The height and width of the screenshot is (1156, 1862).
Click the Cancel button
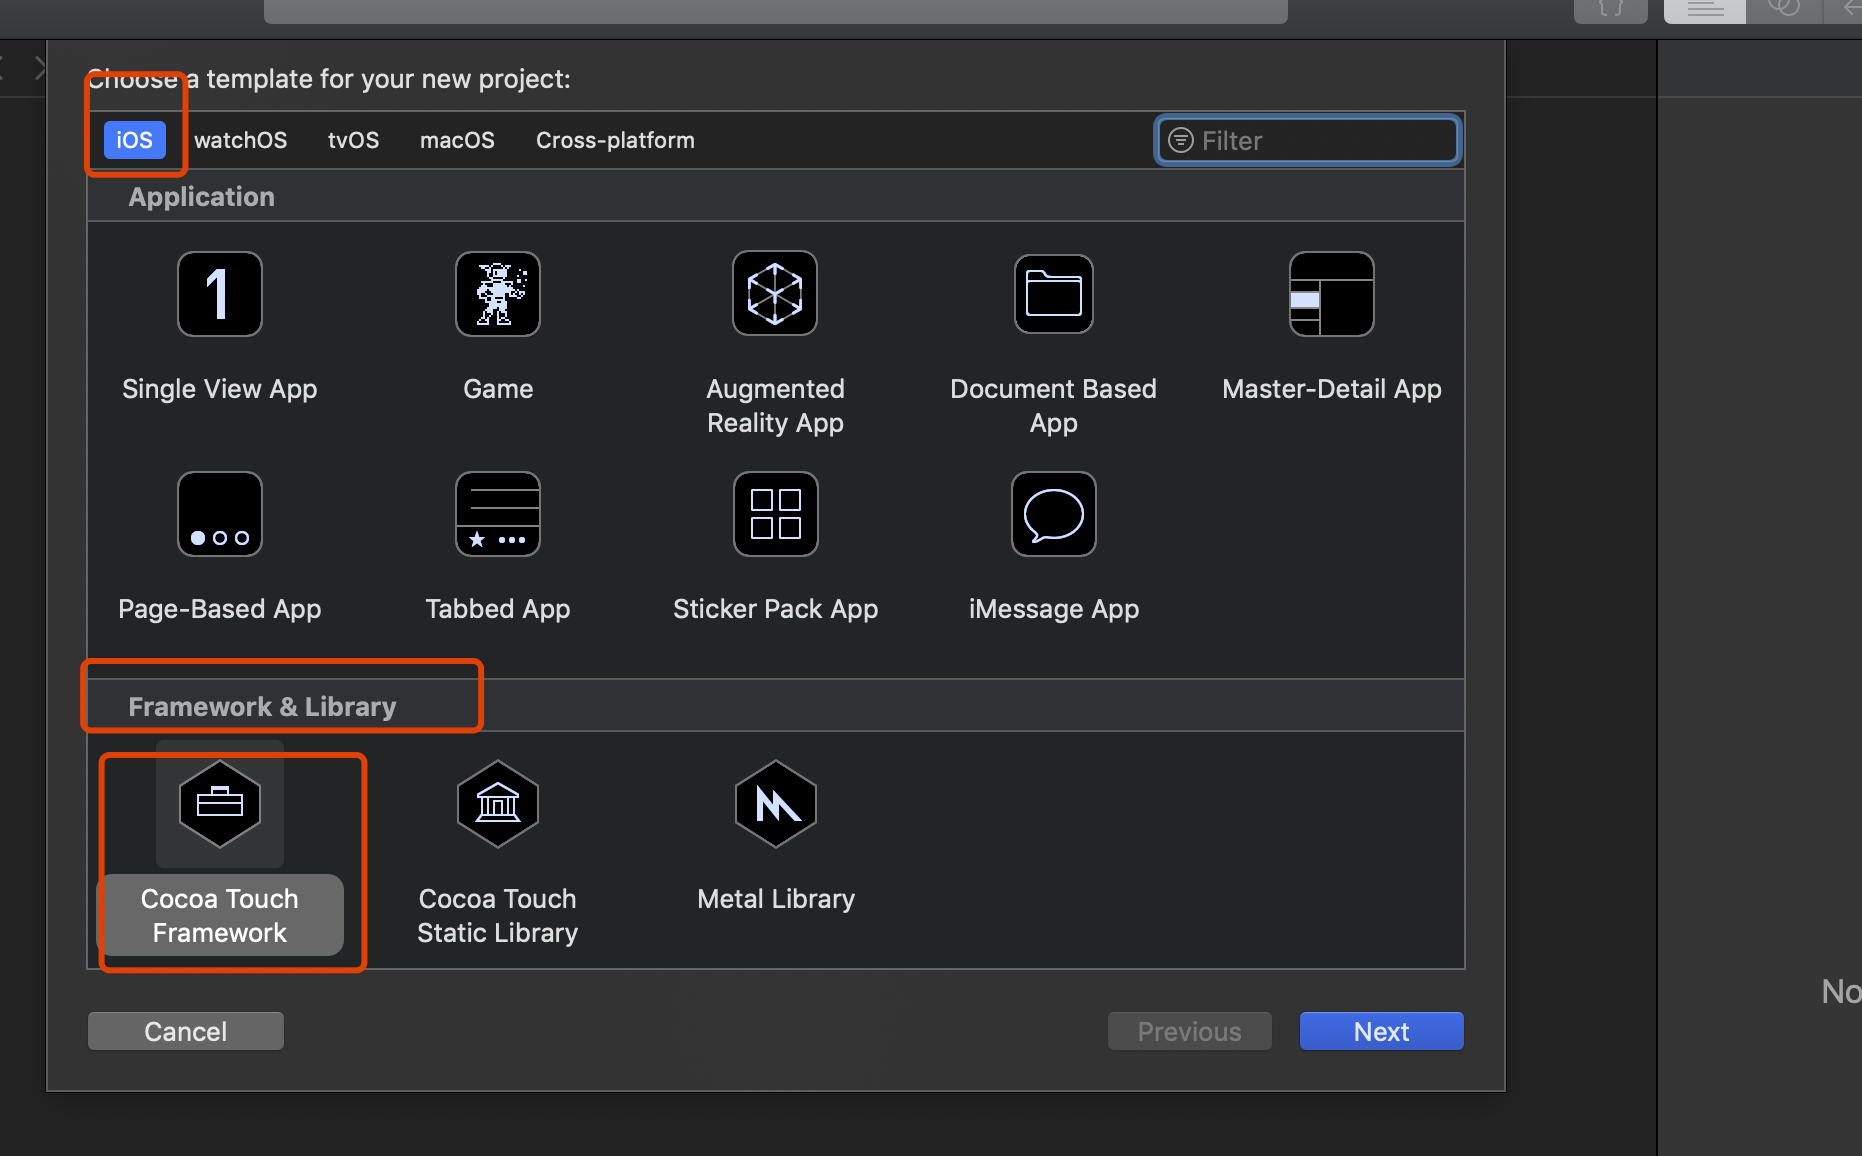(186, 1031)
